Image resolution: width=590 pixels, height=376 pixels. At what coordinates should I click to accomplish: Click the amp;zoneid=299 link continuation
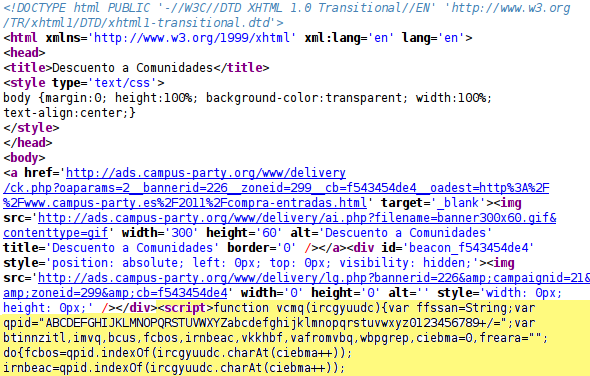[115, 293]
